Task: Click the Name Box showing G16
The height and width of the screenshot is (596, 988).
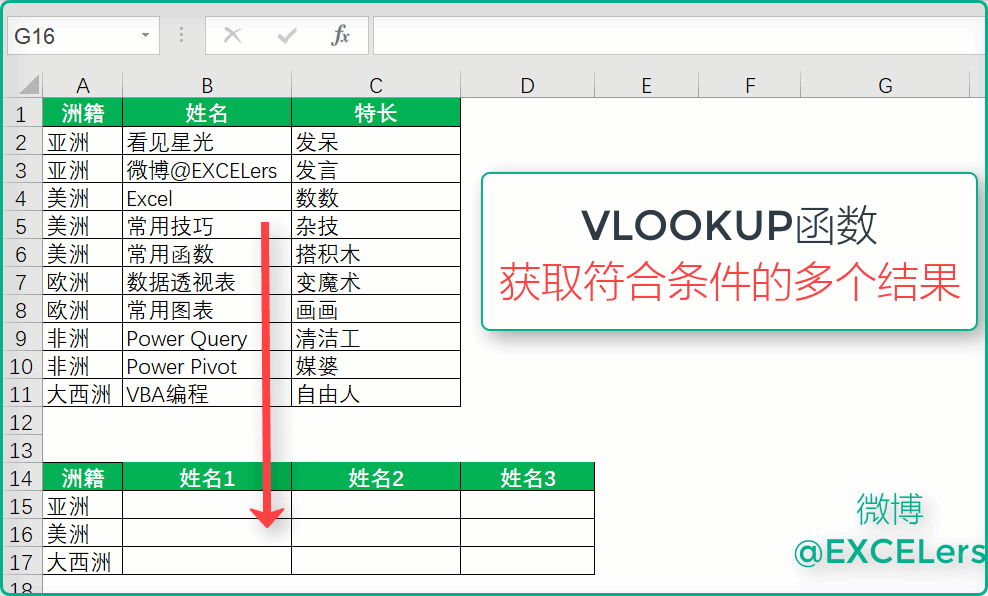Action: click(x=70, y=36)
